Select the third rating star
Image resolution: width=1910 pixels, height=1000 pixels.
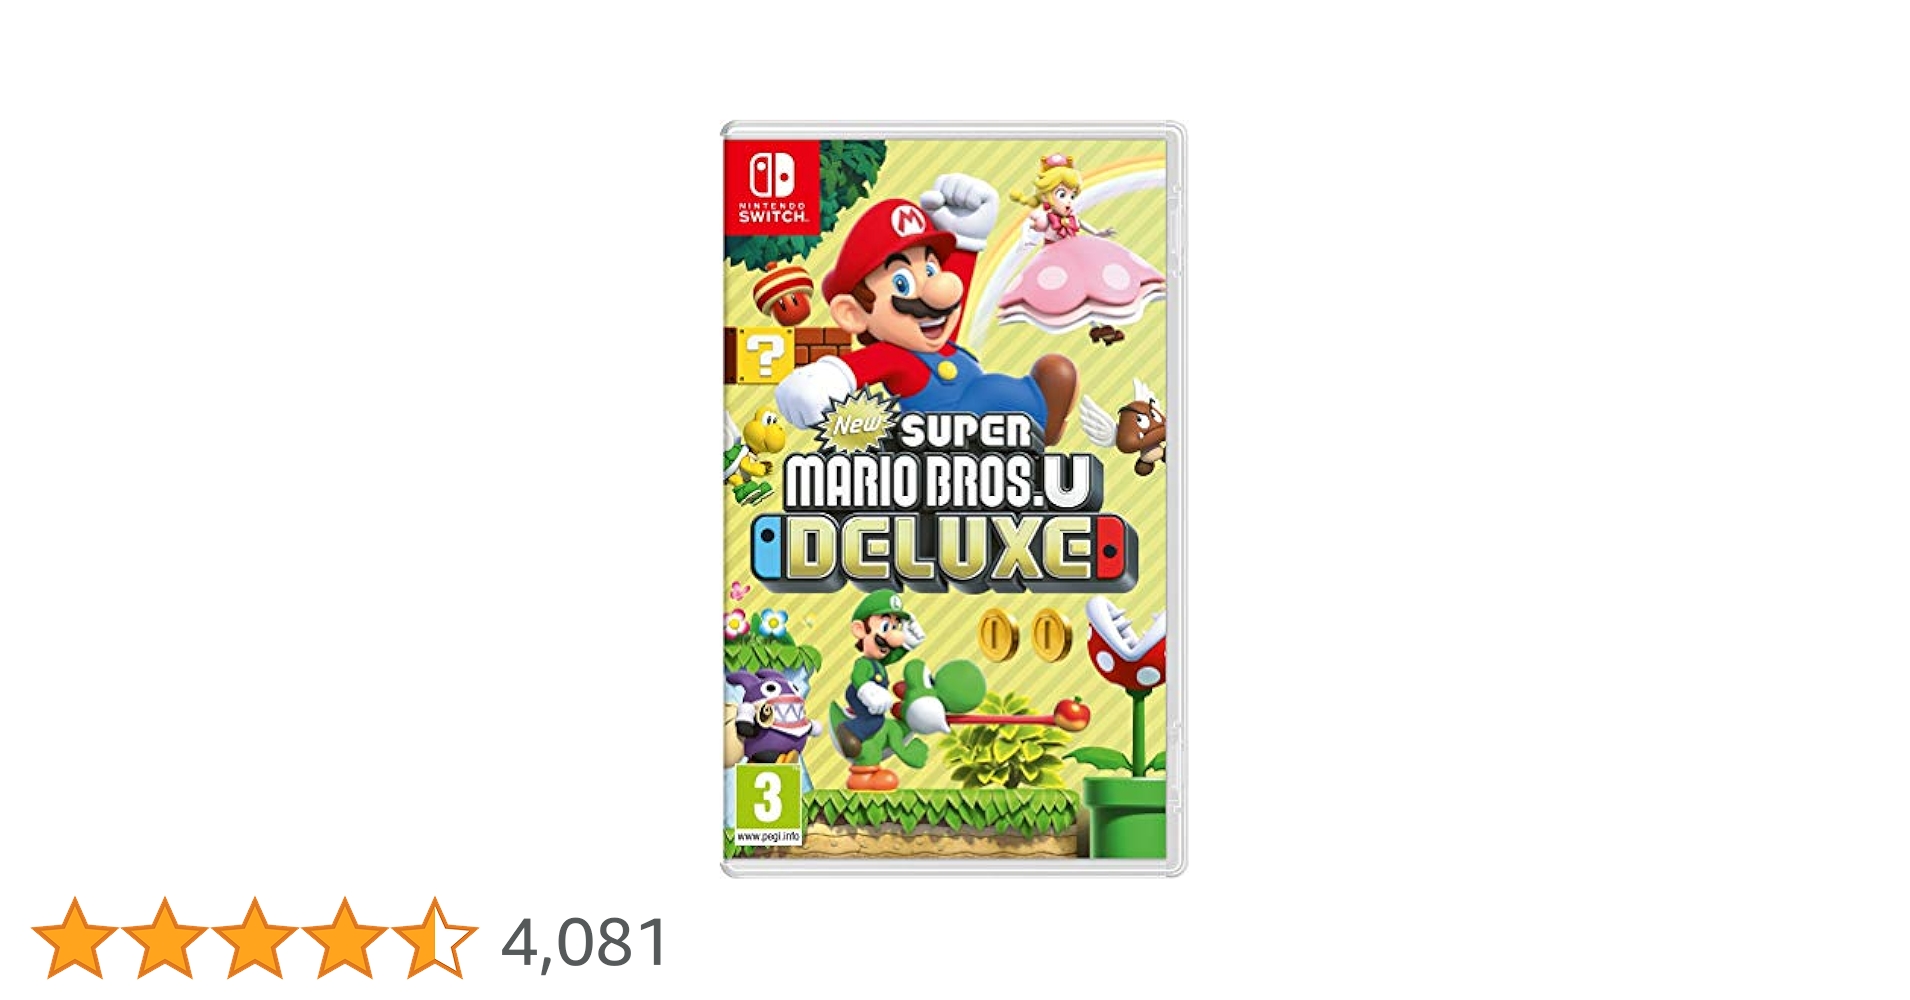coord(254,938)
